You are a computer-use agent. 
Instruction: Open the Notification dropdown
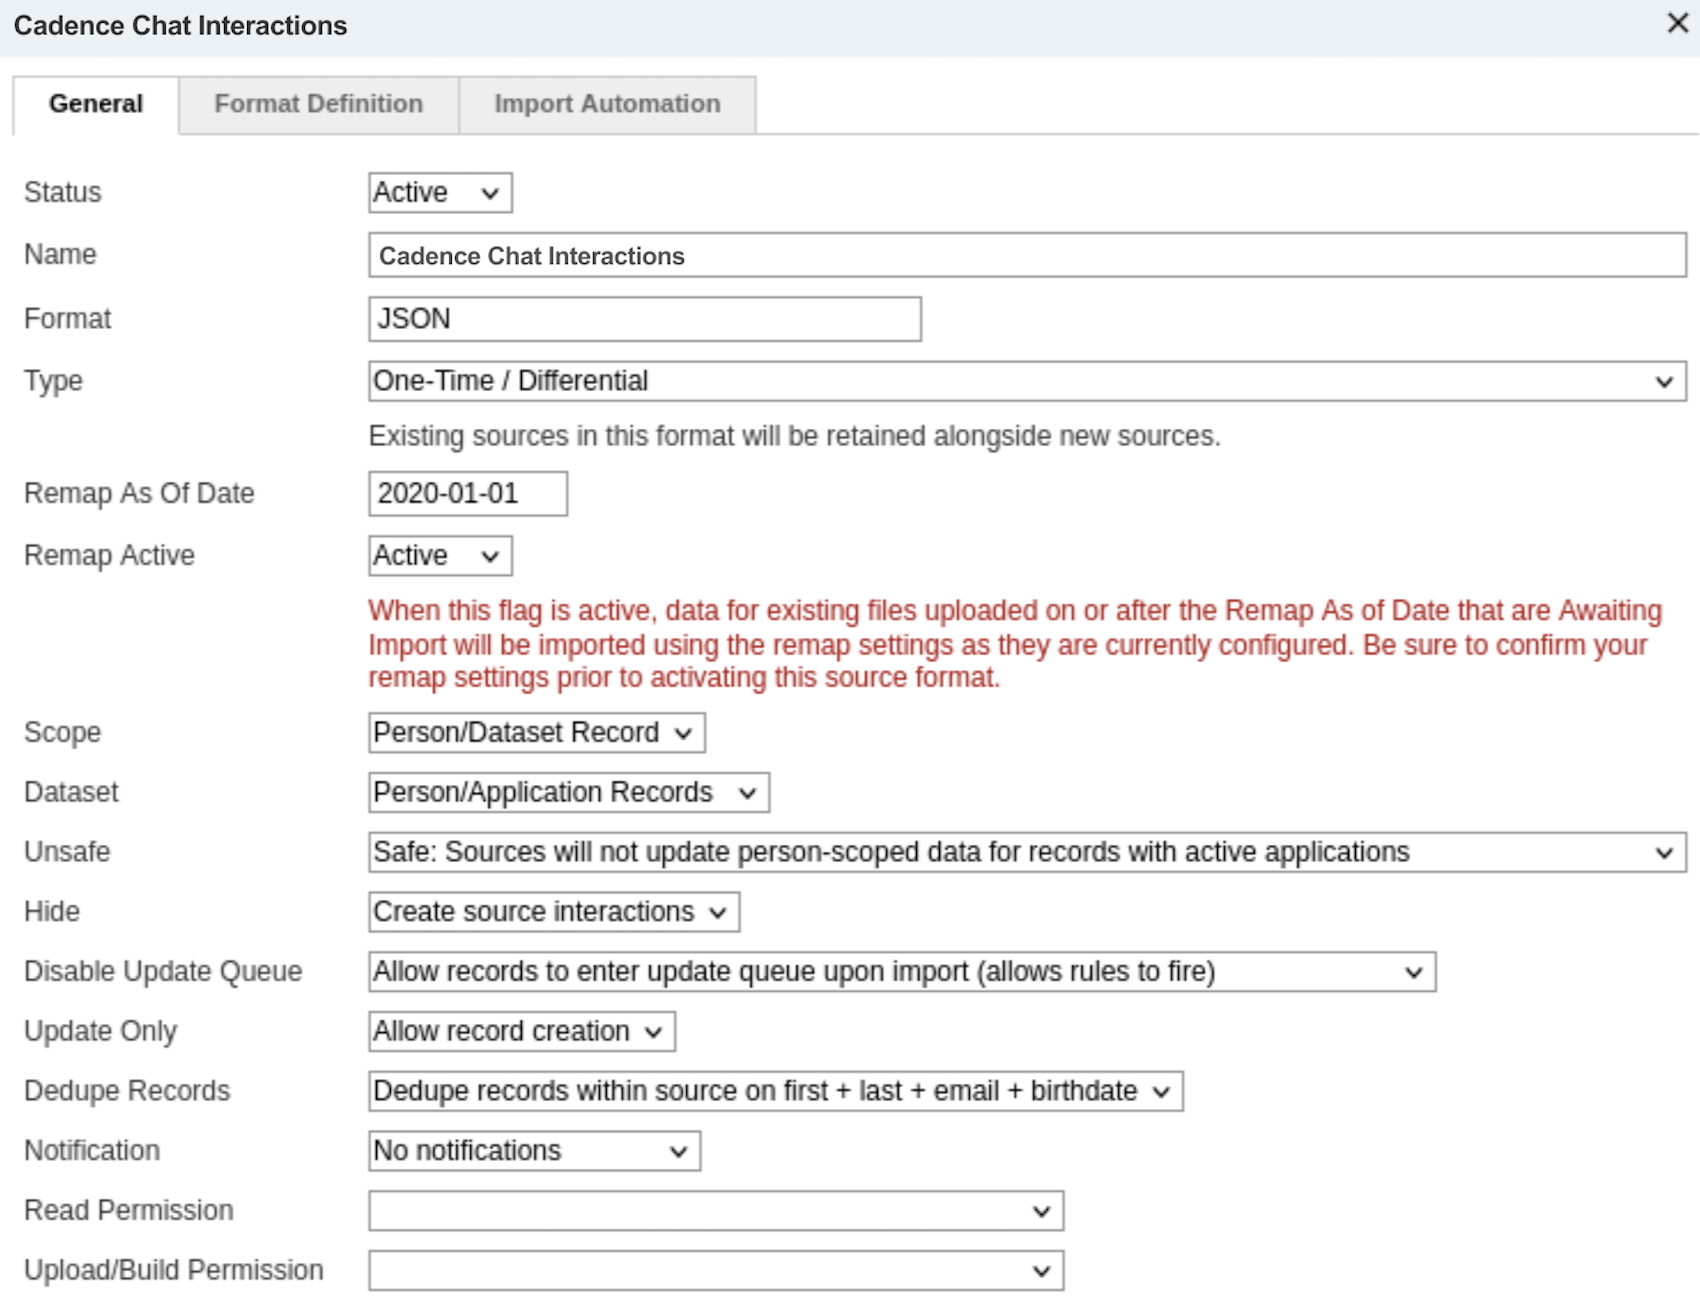534,1151
